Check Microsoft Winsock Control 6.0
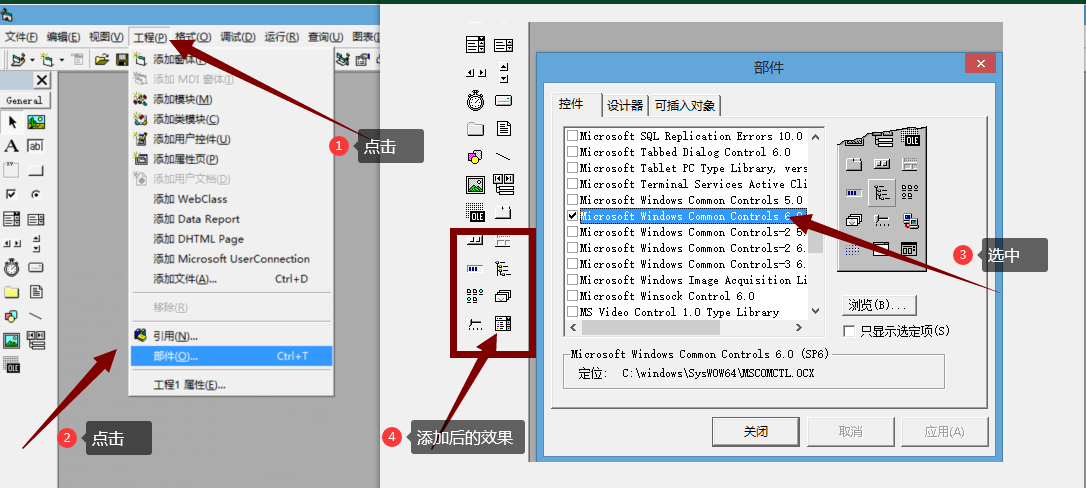Image resolution: width=1086 pixels, height=488 pixels. pos(572,296)
